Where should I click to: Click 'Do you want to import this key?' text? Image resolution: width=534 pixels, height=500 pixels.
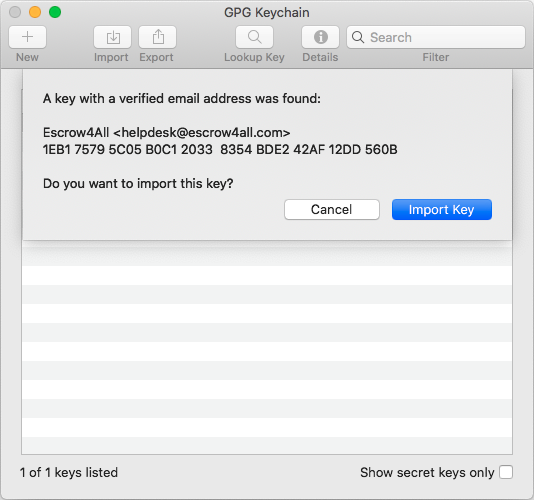(138, 184)
